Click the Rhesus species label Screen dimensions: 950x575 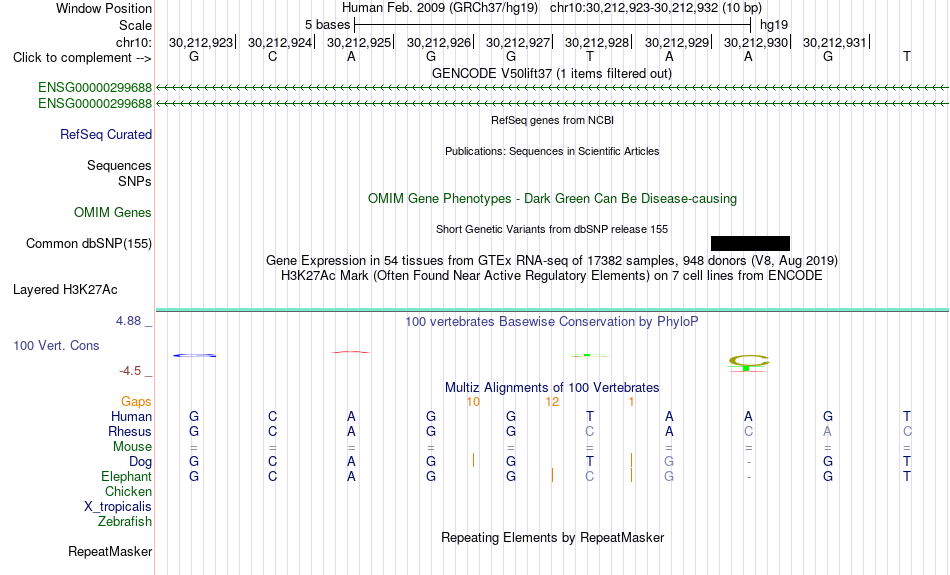(130, 431)
